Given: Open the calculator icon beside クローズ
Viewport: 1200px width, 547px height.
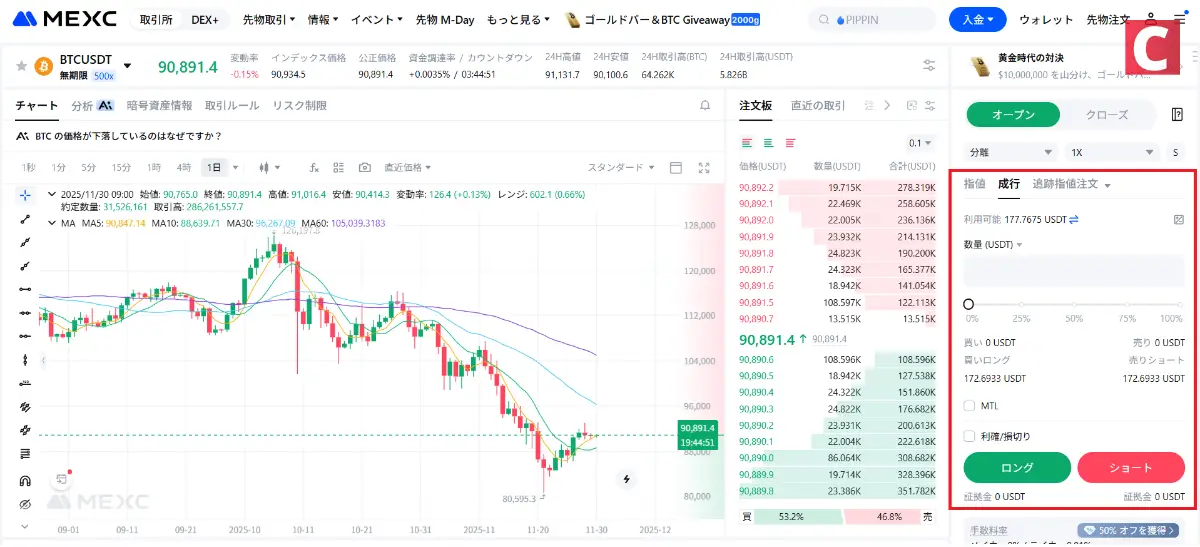Looking at the screenshot, I should point(1177,115).
